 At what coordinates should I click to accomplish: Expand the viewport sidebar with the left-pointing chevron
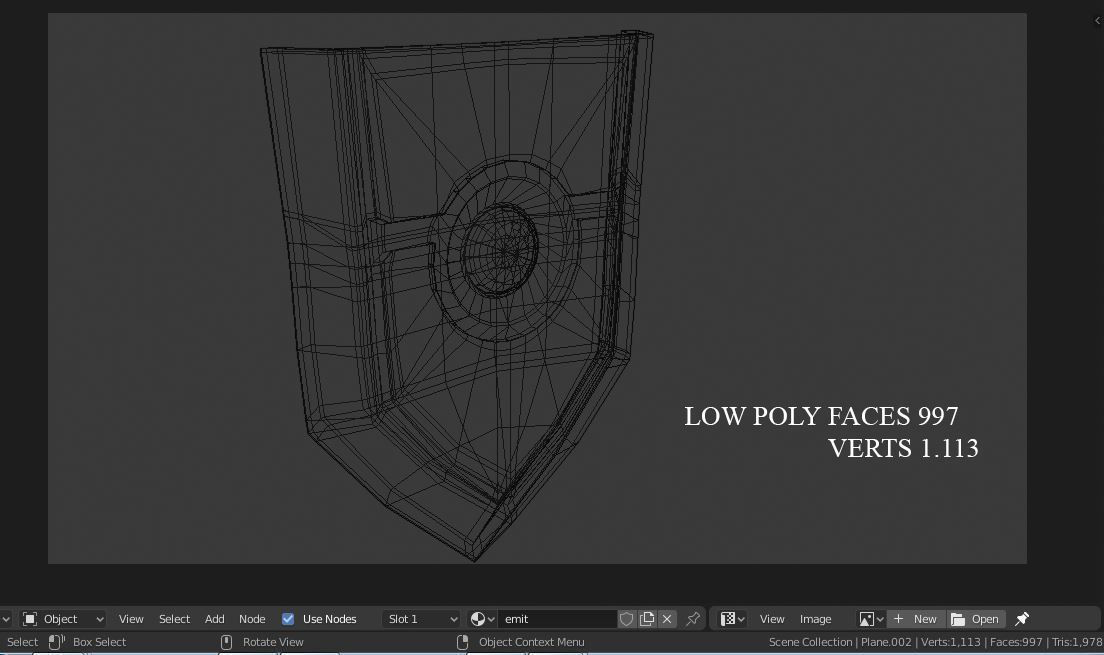pos(1096,20)
